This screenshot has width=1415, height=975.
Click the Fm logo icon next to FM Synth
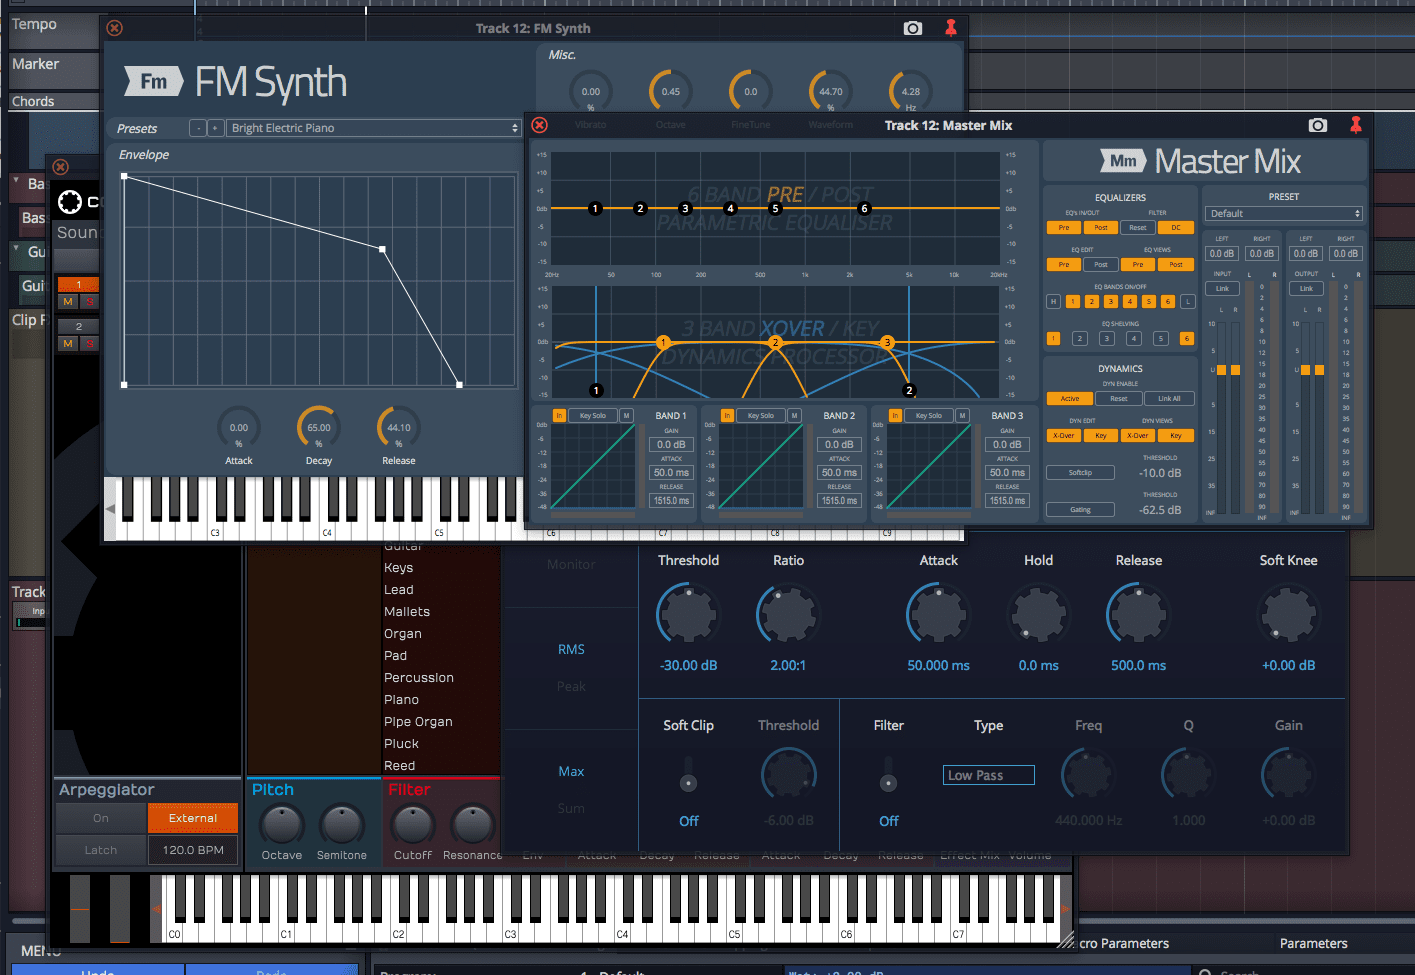click(x=152, y=83)
